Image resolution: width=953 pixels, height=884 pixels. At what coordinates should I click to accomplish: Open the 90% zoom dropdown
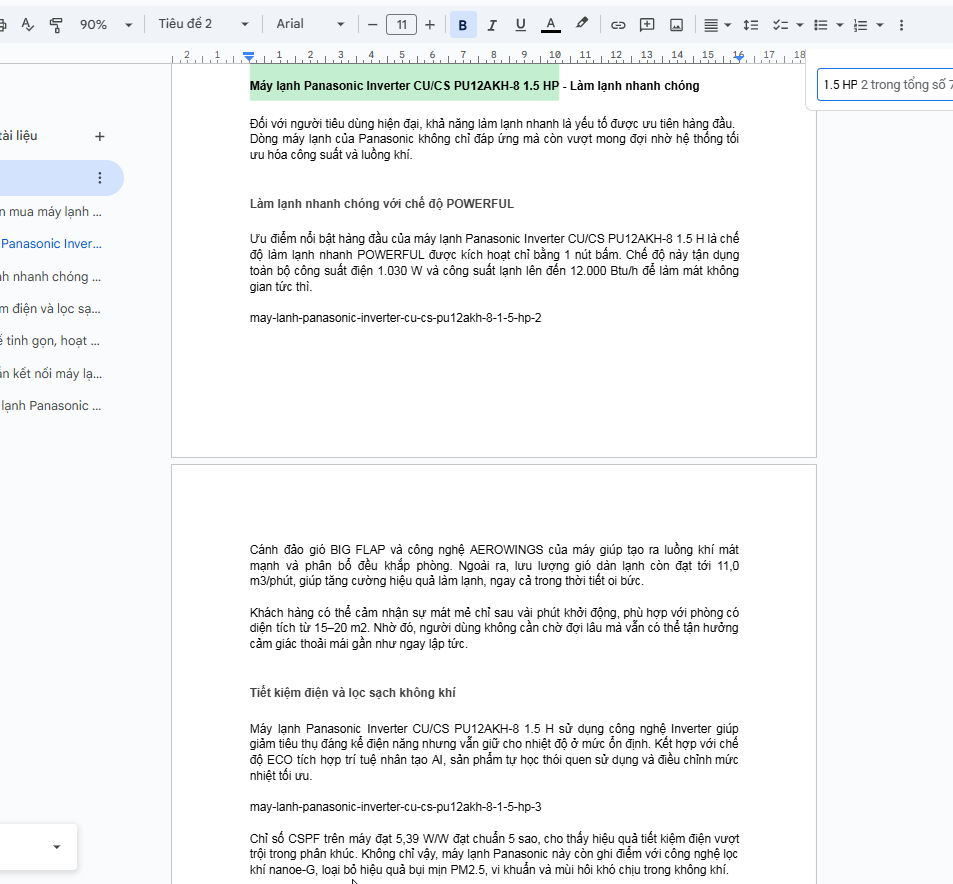point(106,25)
